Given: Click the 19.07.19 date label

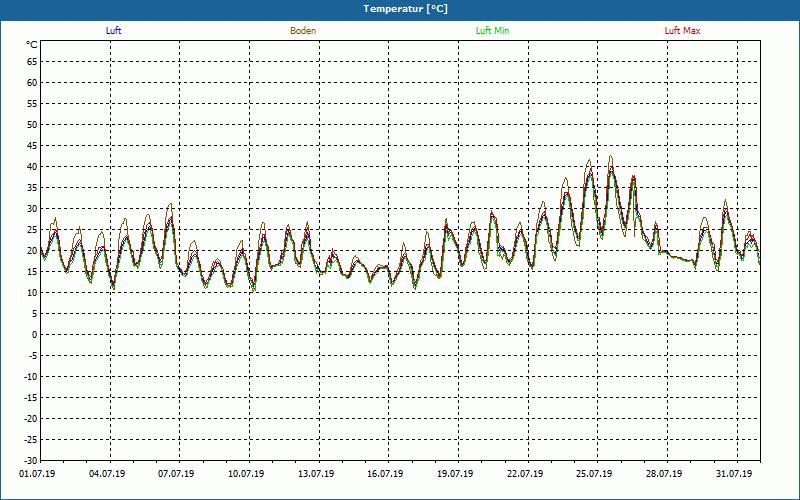Looking at the screenshot, I should point(455,474).
